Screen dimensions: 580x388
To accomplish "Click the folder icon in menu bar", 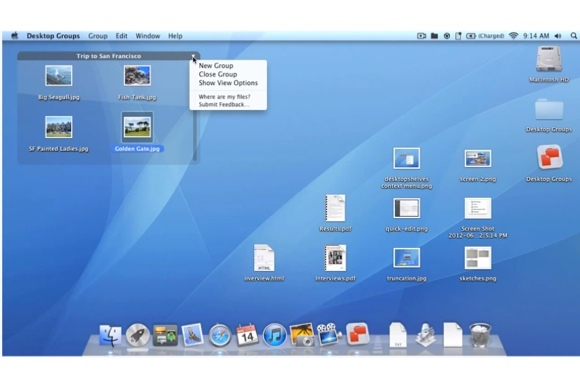I will point(434,36).
